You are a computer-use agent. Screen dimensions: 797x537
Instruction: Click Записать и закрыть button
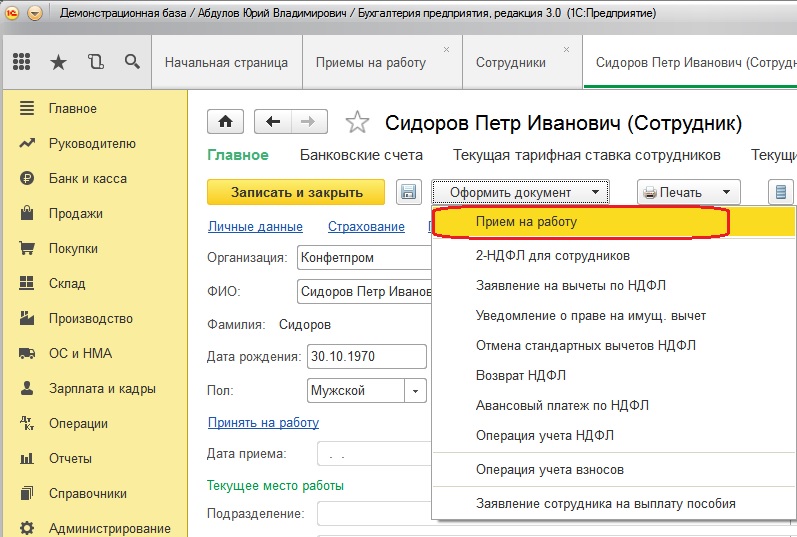pos(296,192)
